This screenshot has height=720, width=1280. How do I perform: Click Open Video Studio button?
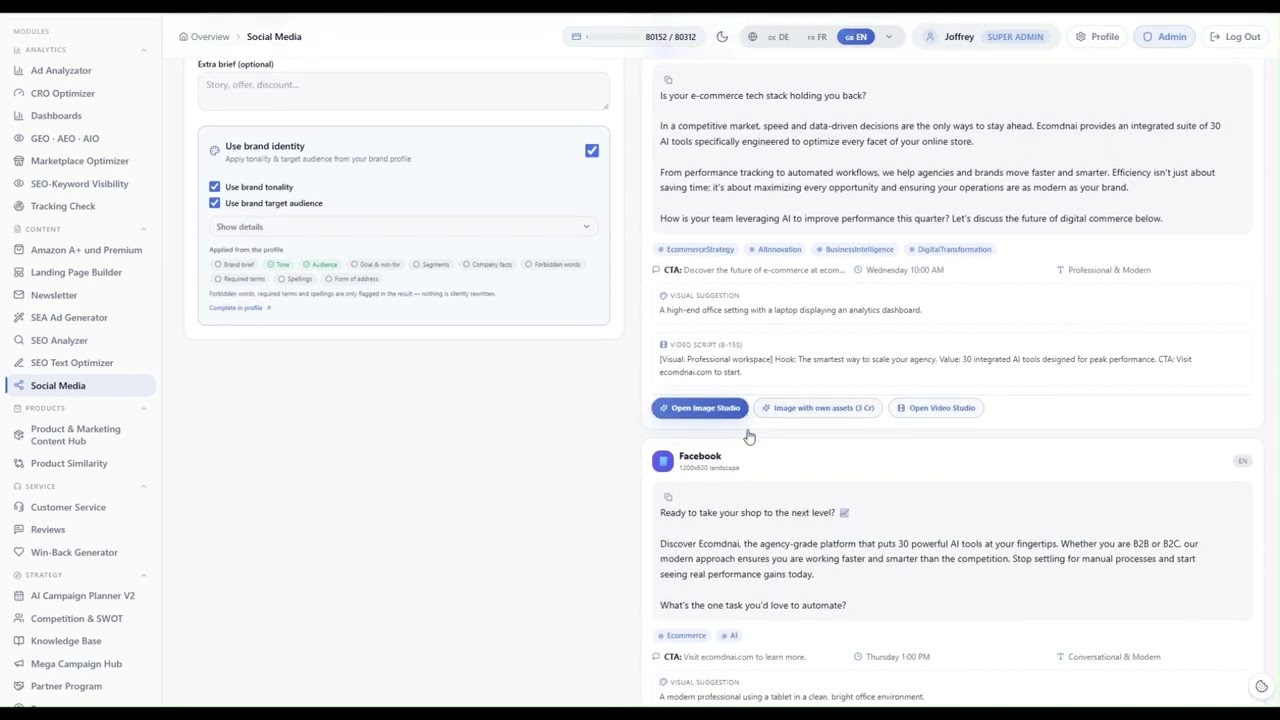(936, 408)
